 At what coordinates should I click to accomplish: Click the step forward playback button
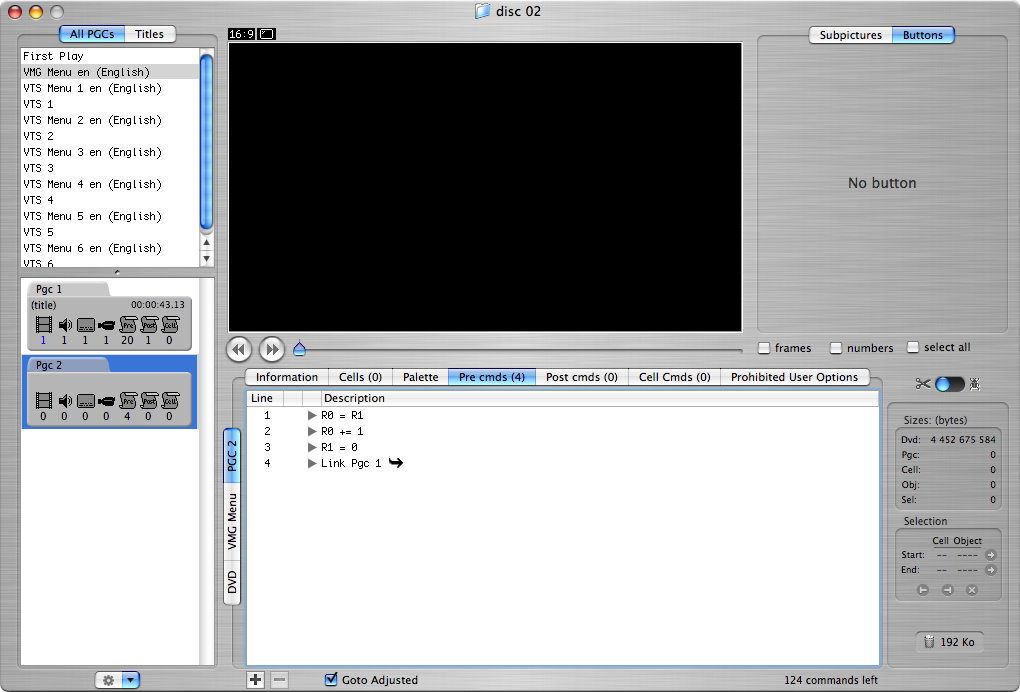(x=272, y=349)
